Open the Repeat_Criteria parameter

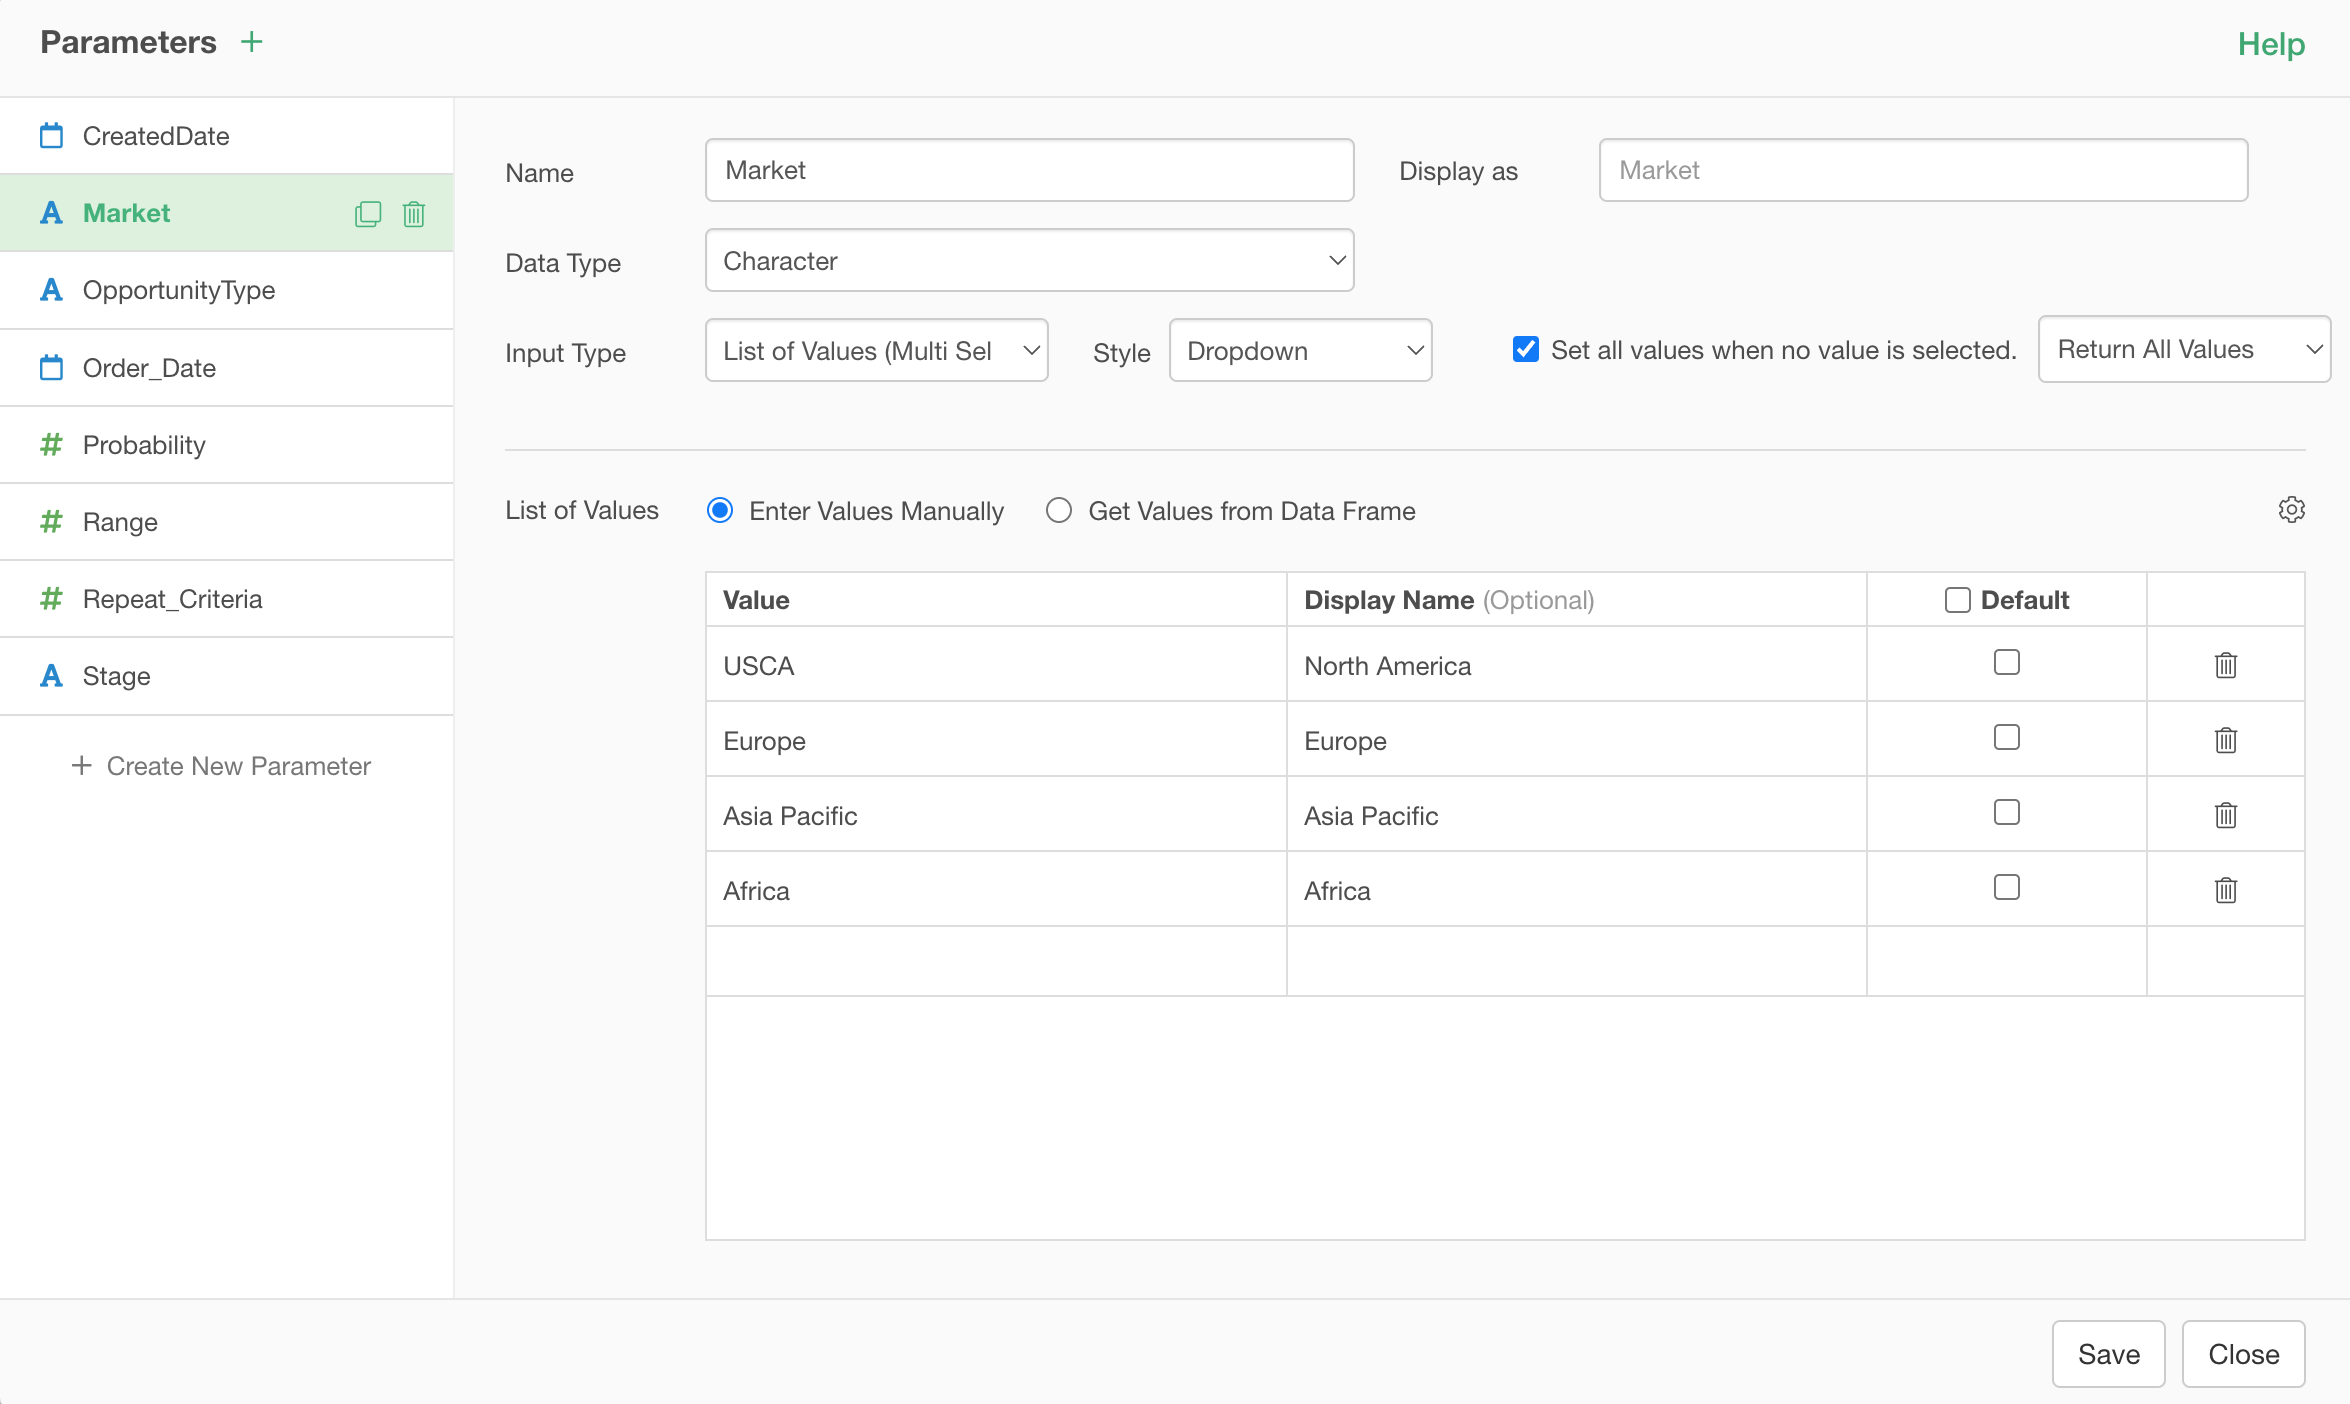coord(172,599)
